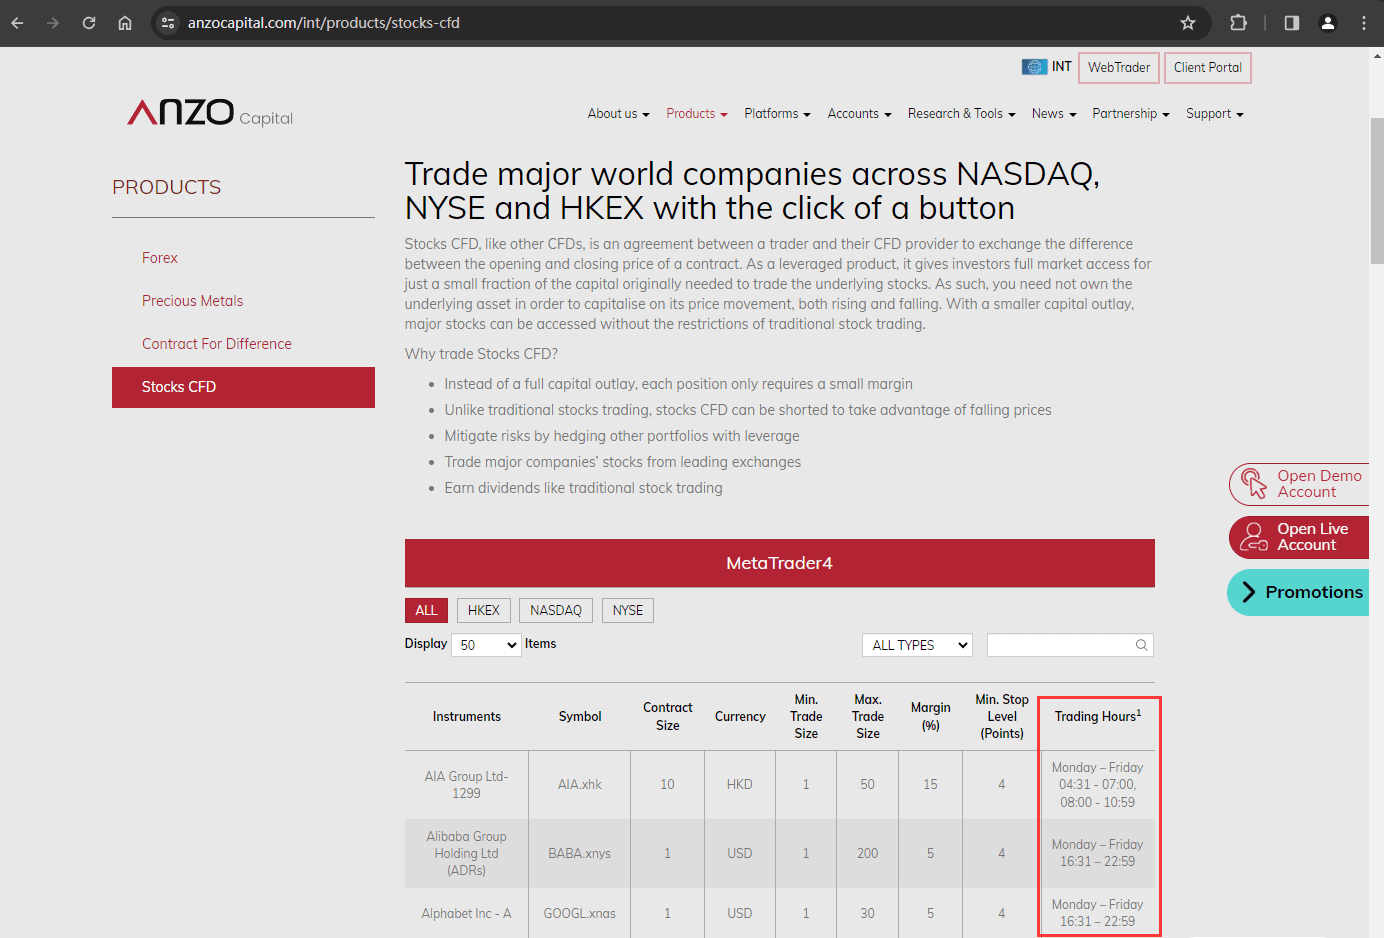Expand the Support menu
This screenshot has width=1384, height=938.
tap(1214, 114)
